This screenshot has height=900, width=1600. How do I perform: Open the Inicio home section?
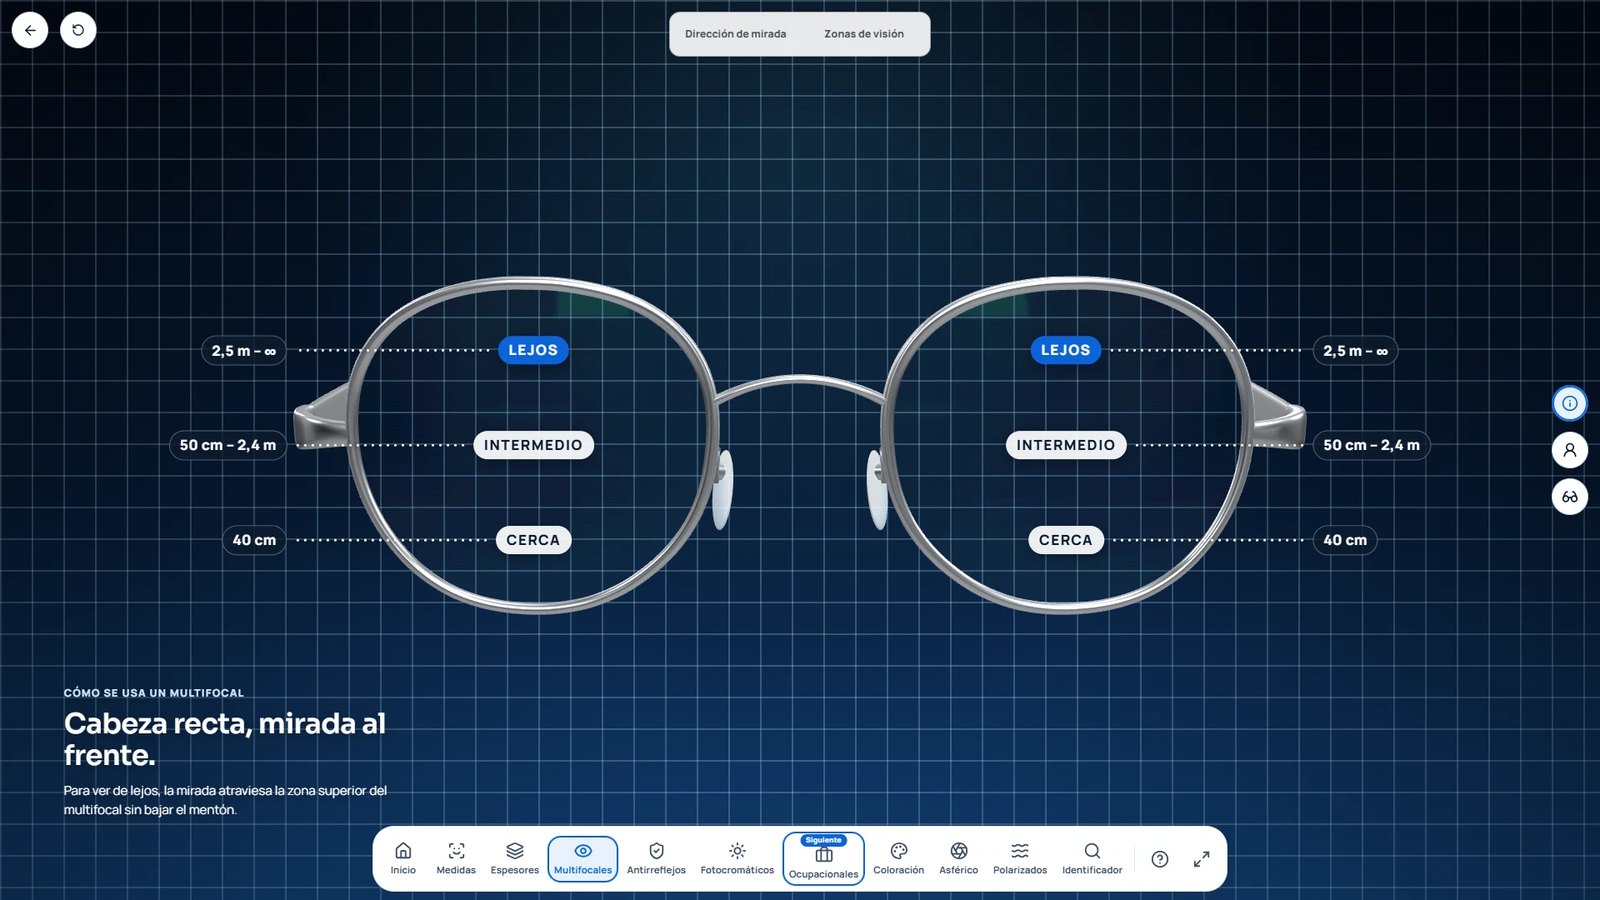click(x=403, y=859)
